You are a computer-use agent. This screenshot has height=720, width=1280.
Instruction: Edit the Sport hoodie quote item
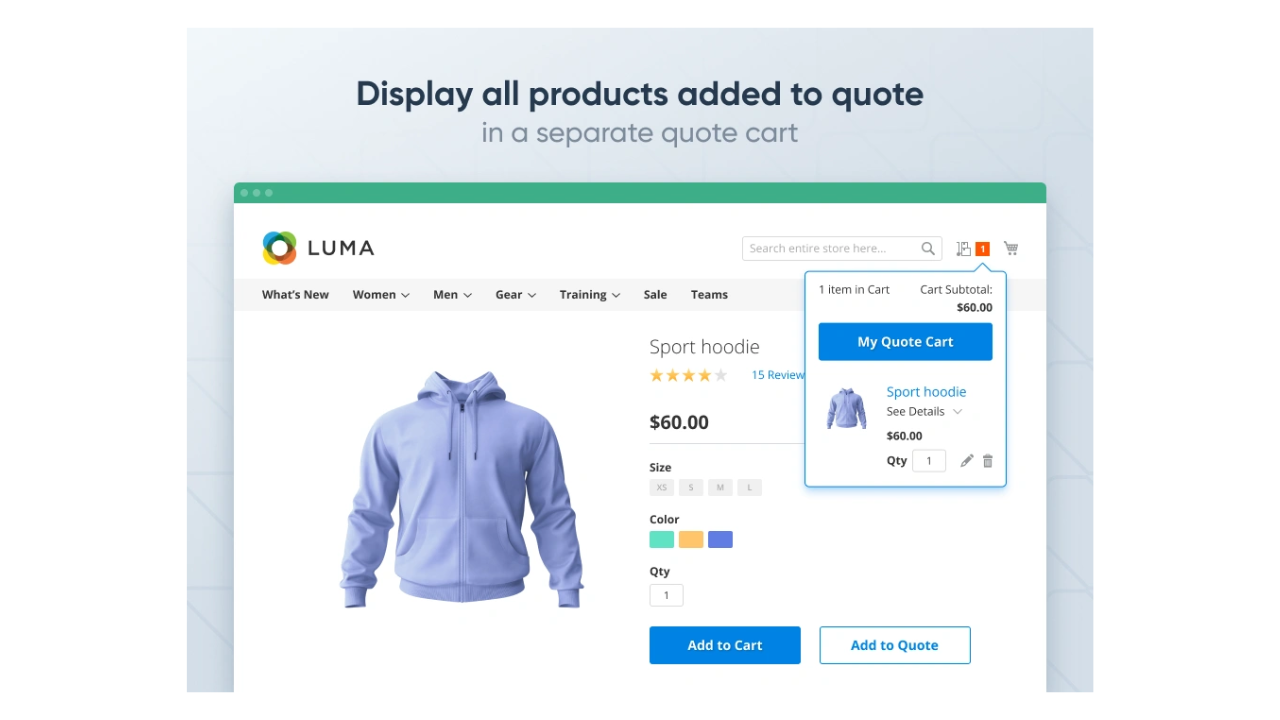[967, 461]
